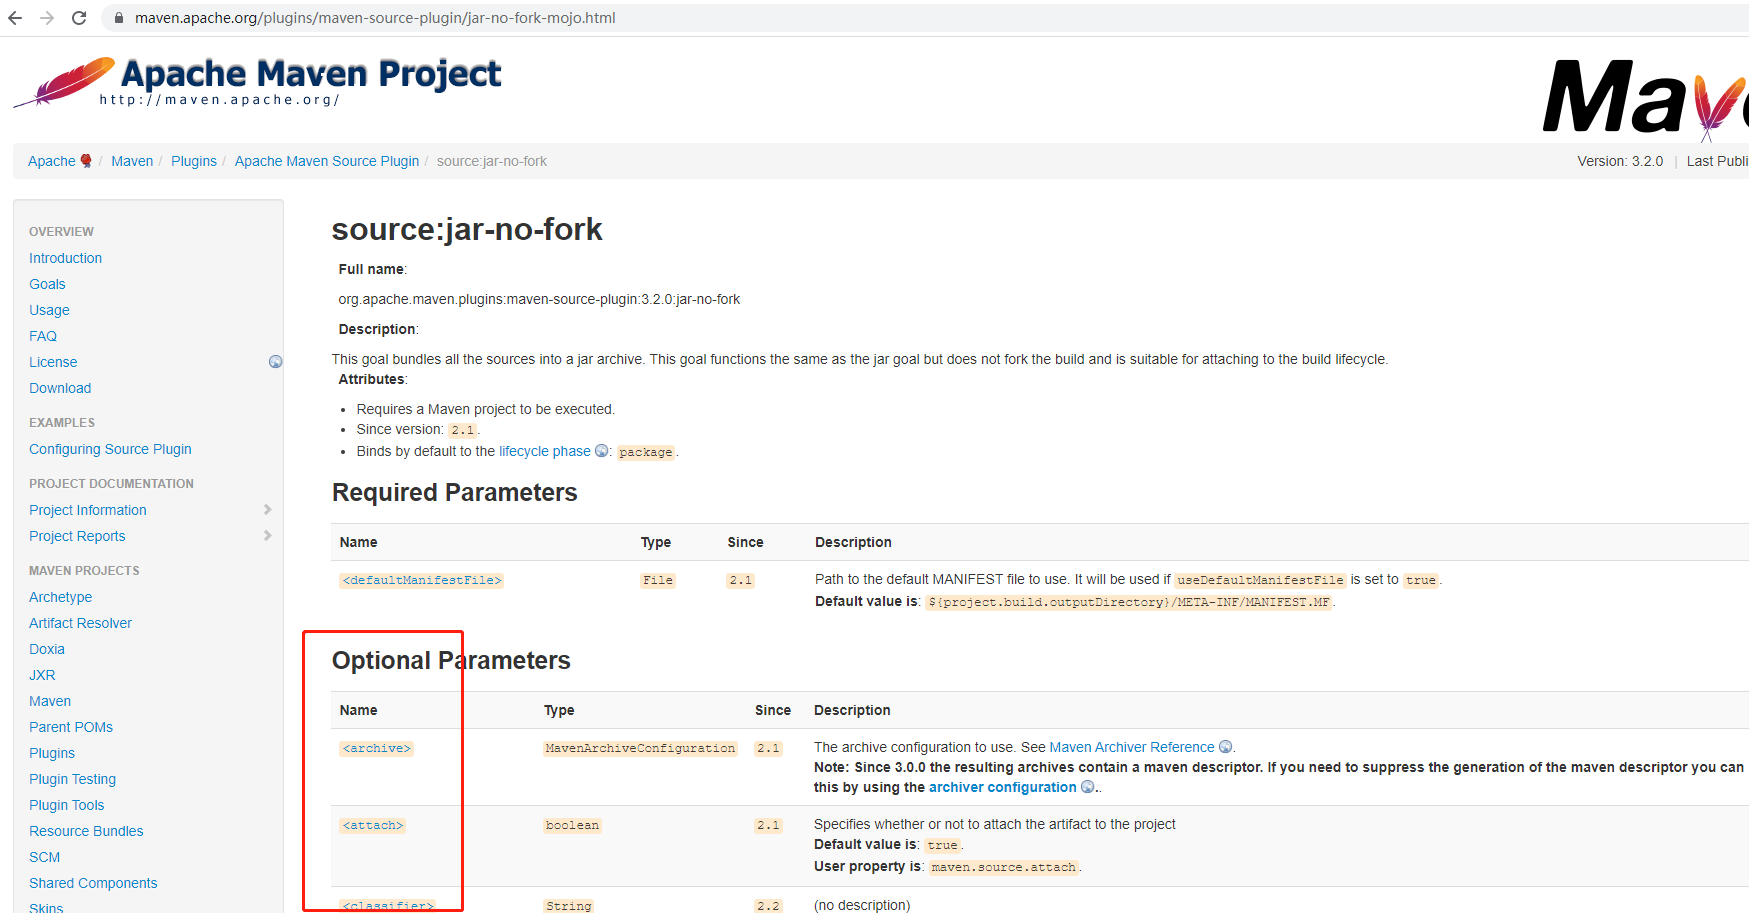Open the Goals sidebar link

47,284
